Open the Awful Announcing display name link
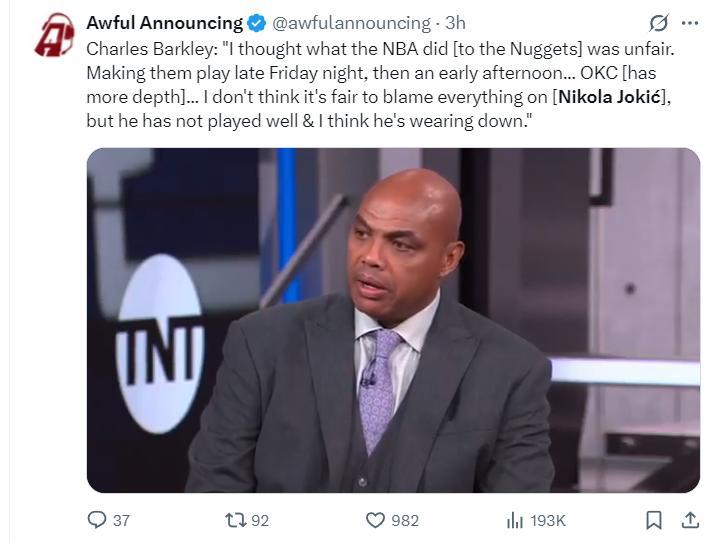This screenshot has width=716, height=543. coord(164,22)
